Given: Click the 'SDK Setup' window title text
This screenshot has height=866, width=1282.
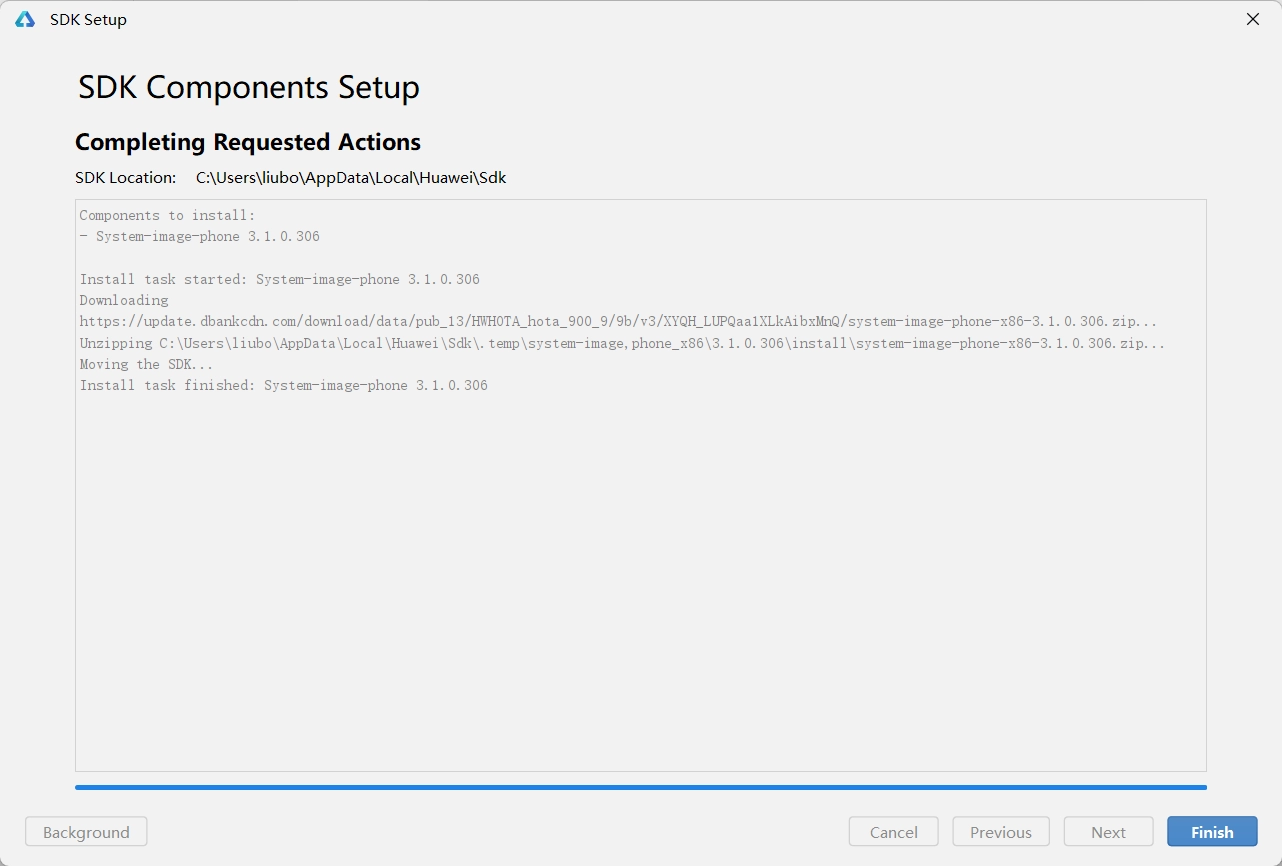Looking at the screenshot, I should tap(88, 20).
